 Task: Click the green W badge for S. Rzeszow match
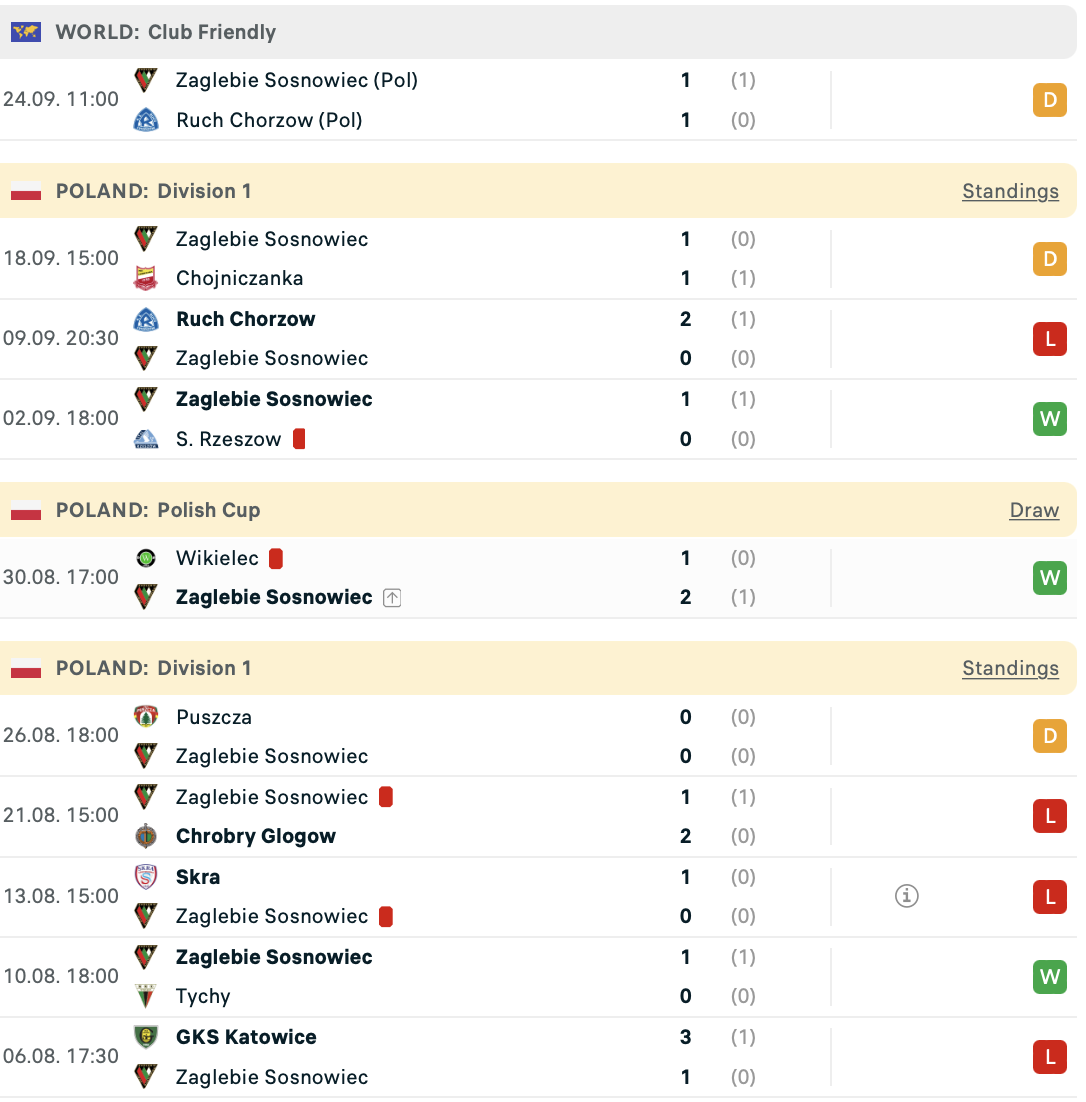click(x=1050, y=419)
